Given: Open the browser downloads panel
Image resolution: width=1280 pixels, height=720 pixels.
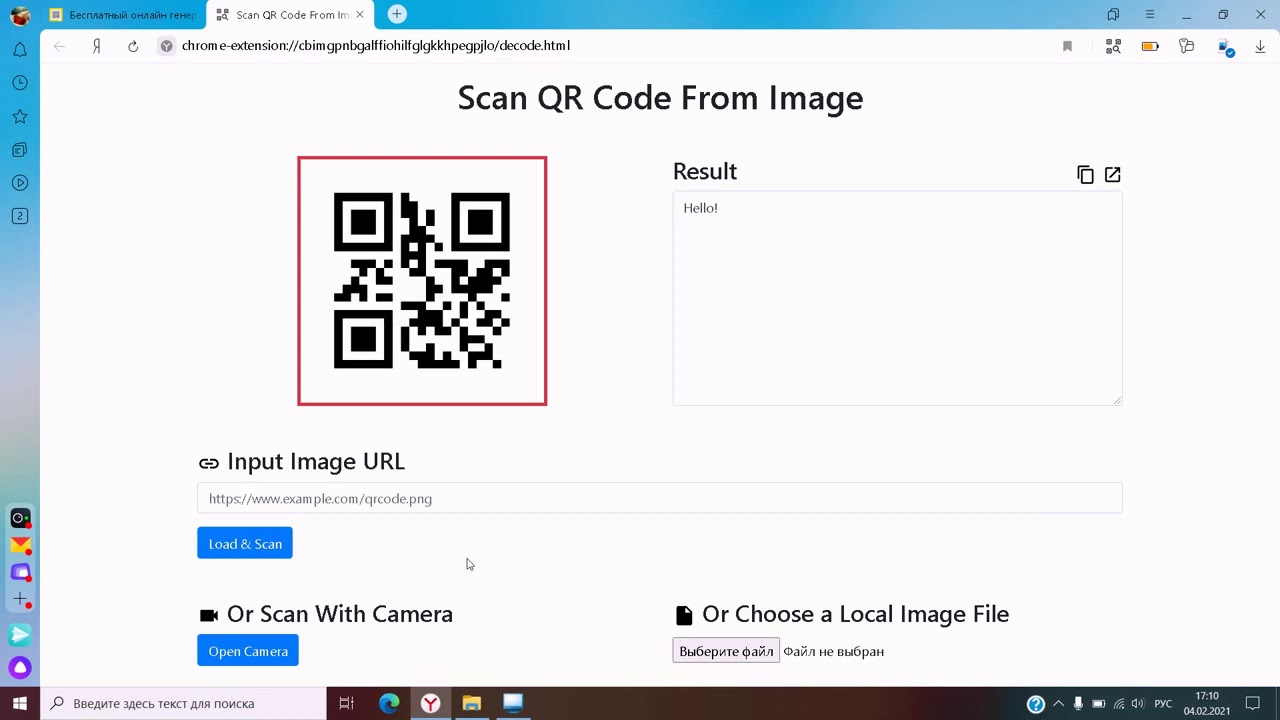Looking at the screenshot, I should [1260, 46].
